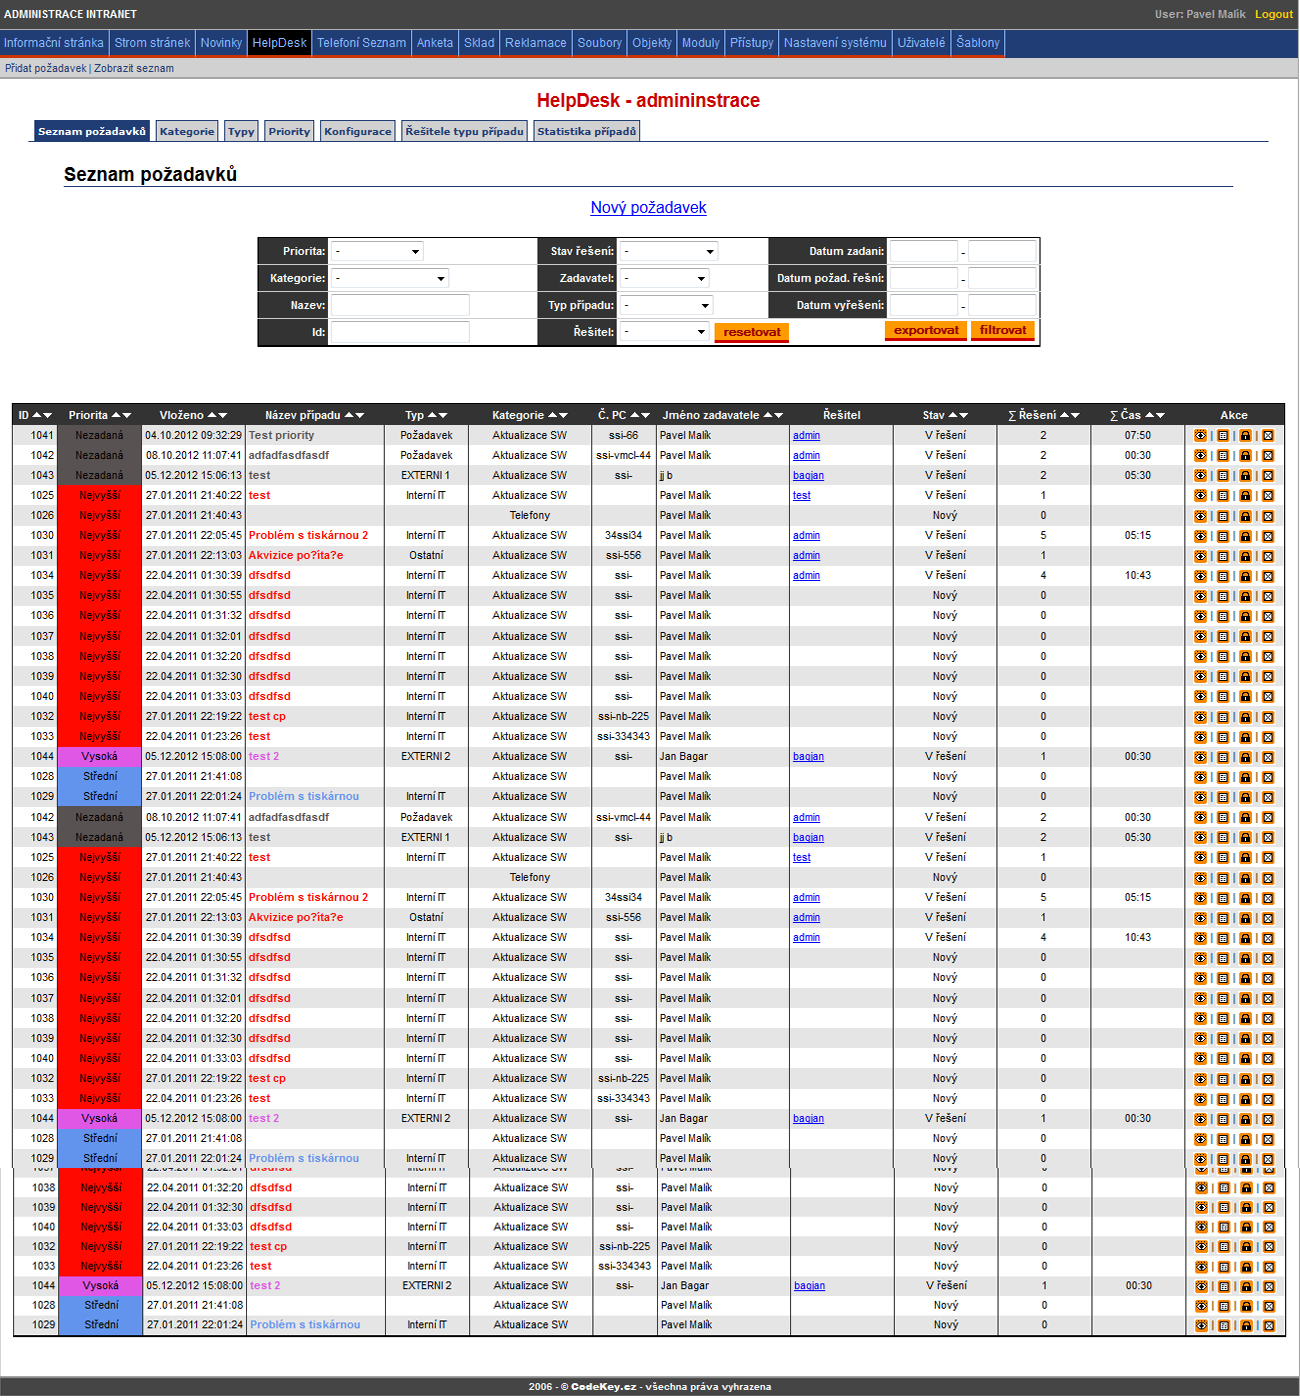Open the Reklamace menu item
The image size is (1300, 1400).
coord(535,43)
